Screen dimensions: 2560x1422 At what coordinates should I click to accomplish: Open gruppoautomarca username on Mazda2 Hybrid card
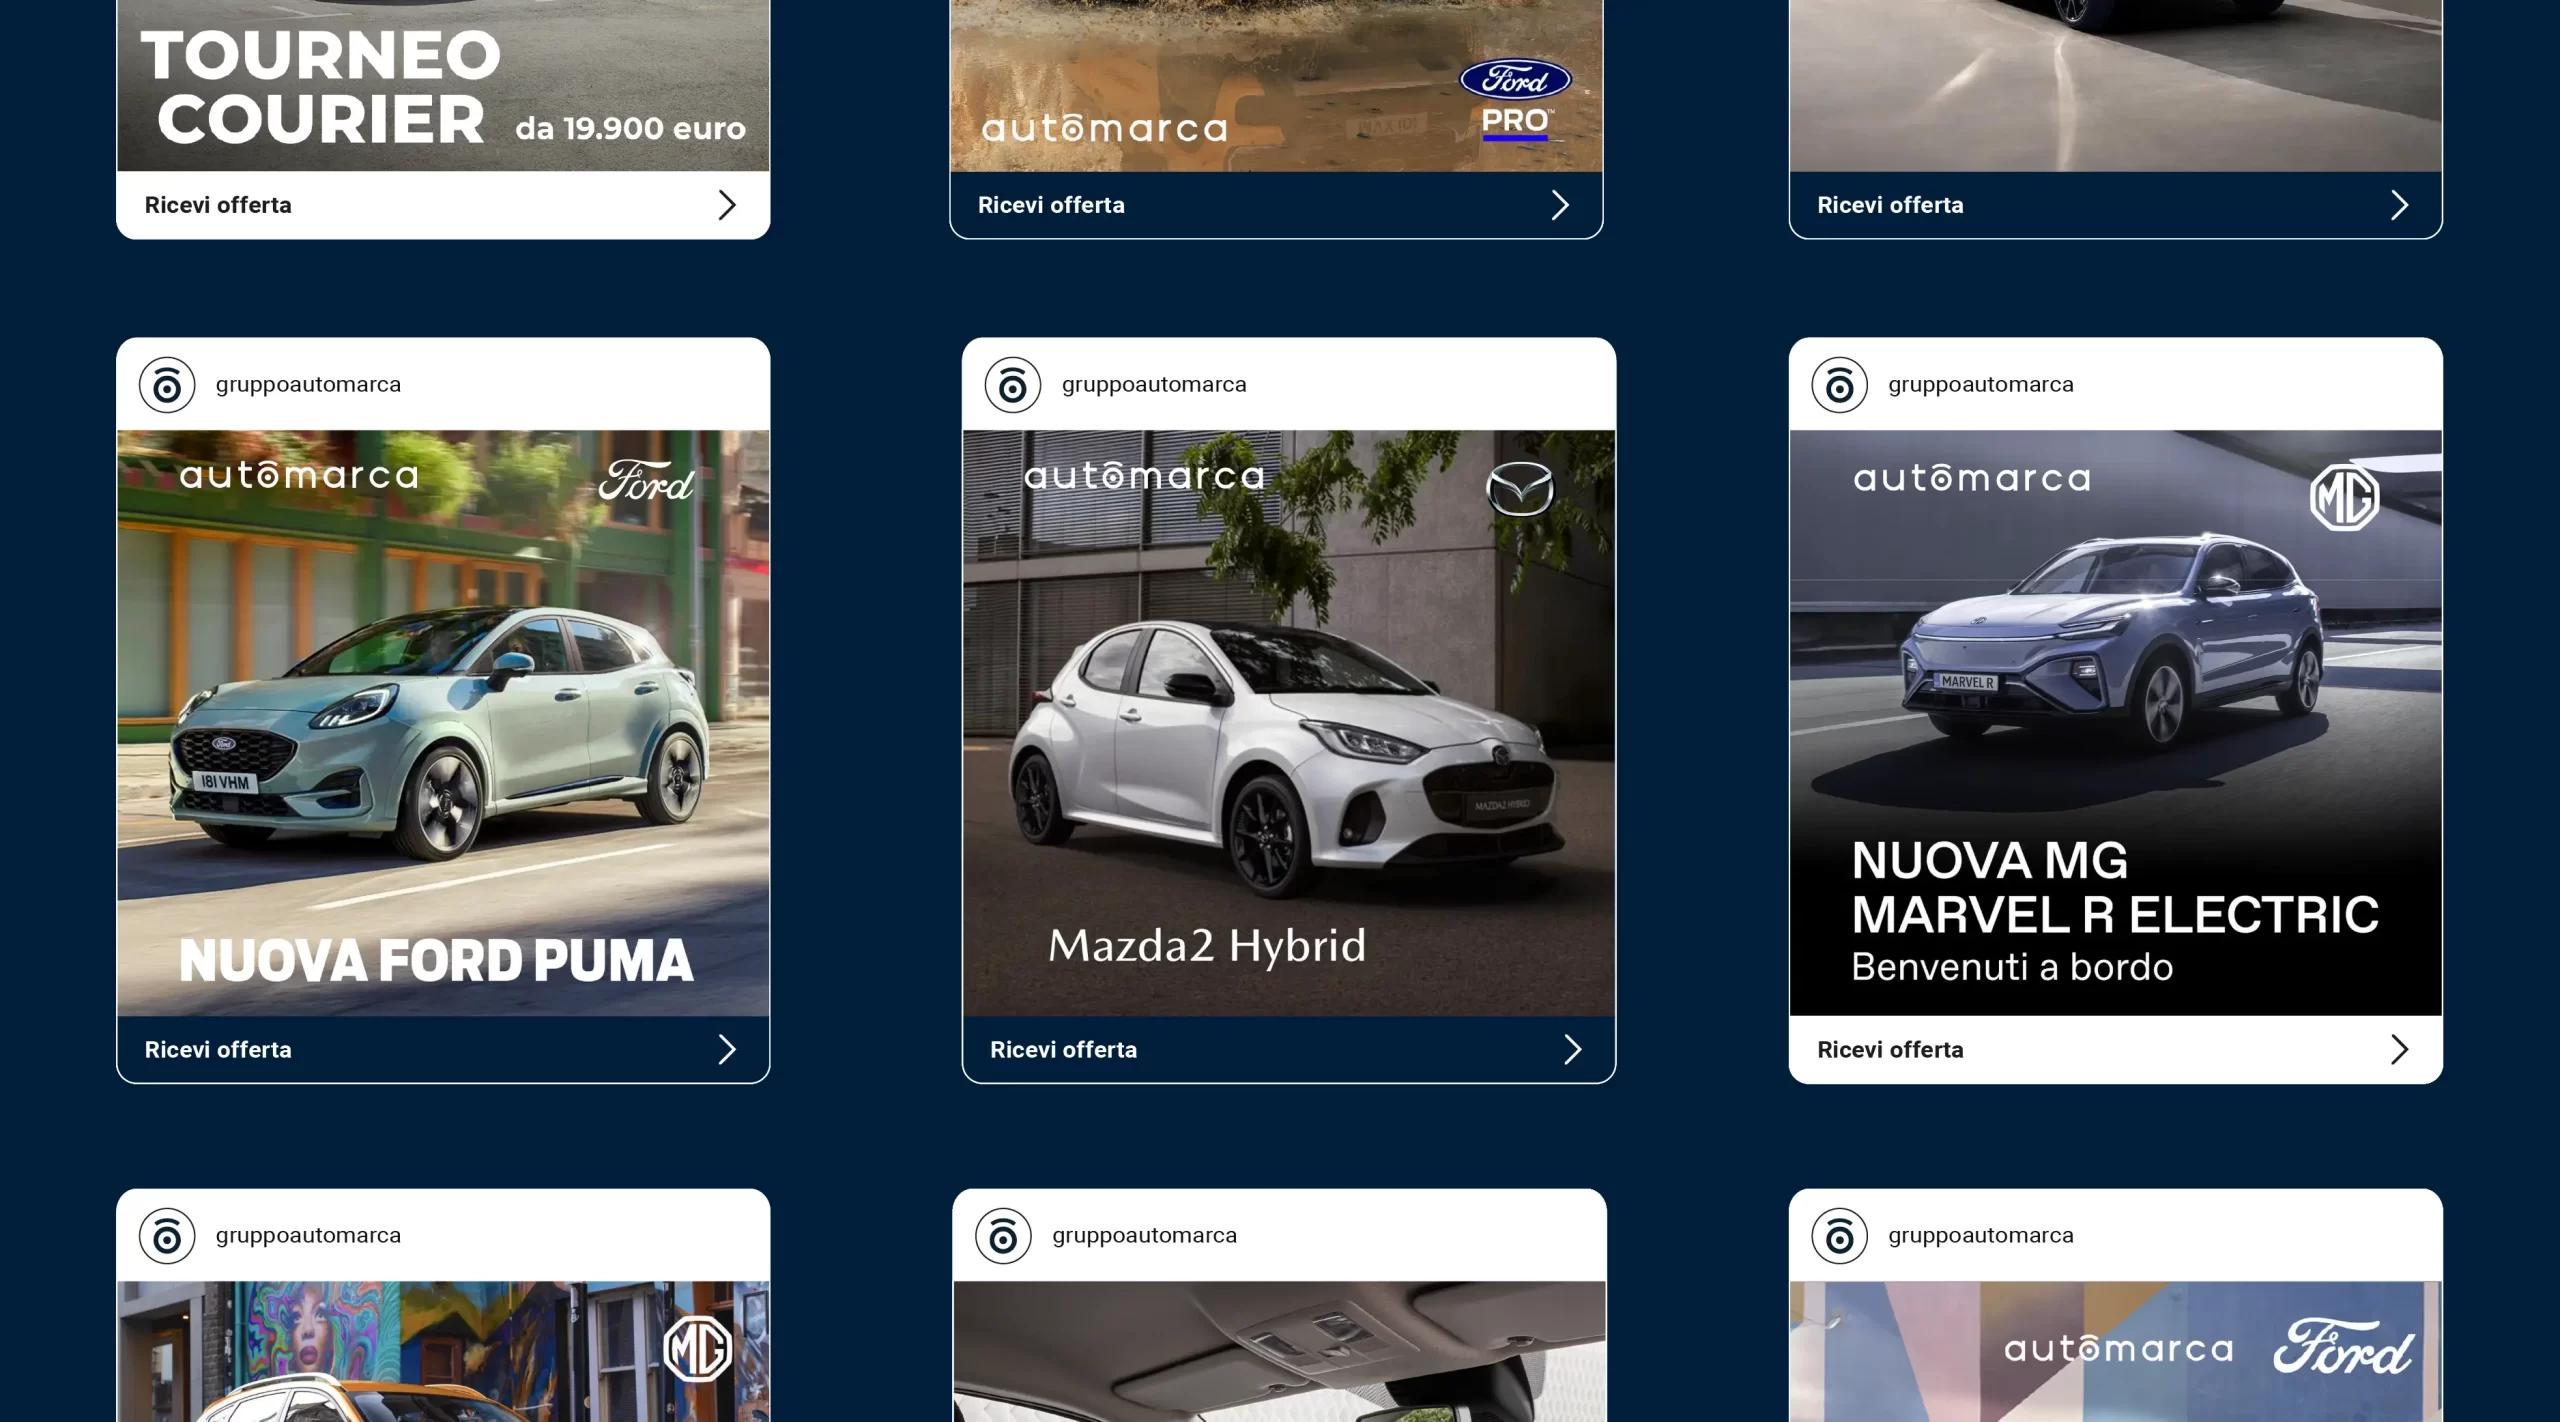(x=1154, y=385)
